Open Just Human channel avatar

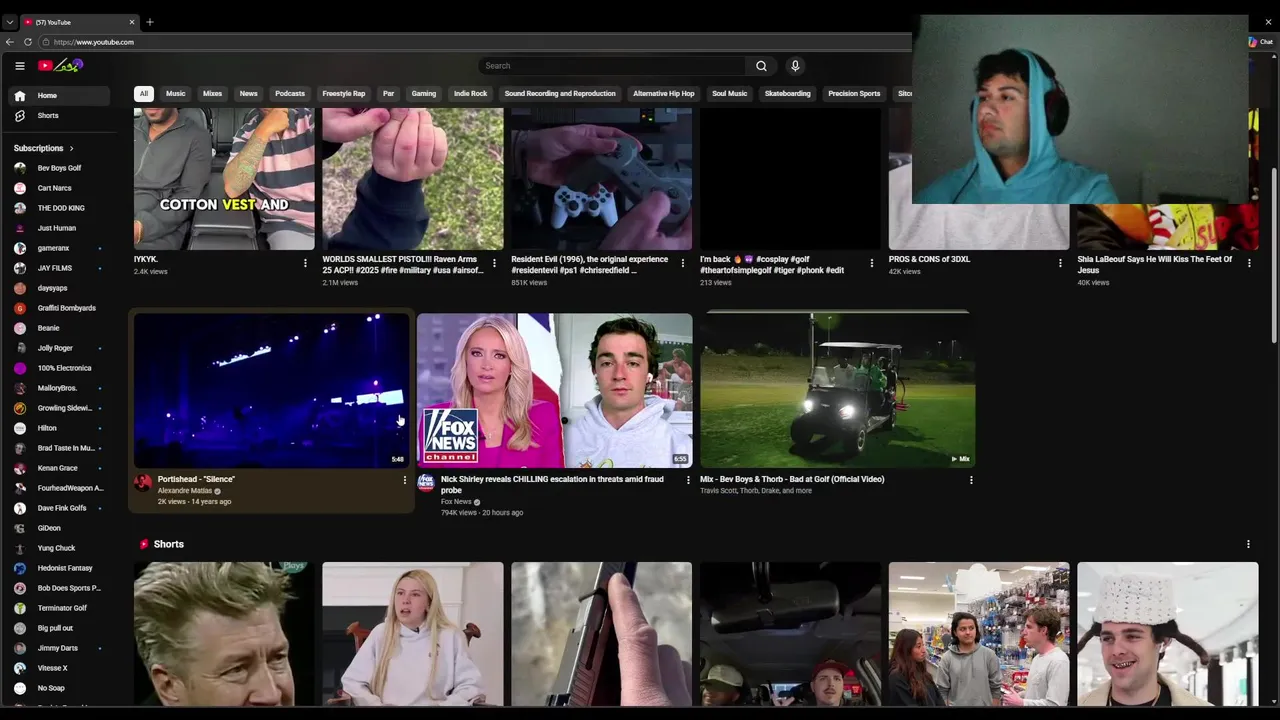pyautogui.click(x=20, y=228)
